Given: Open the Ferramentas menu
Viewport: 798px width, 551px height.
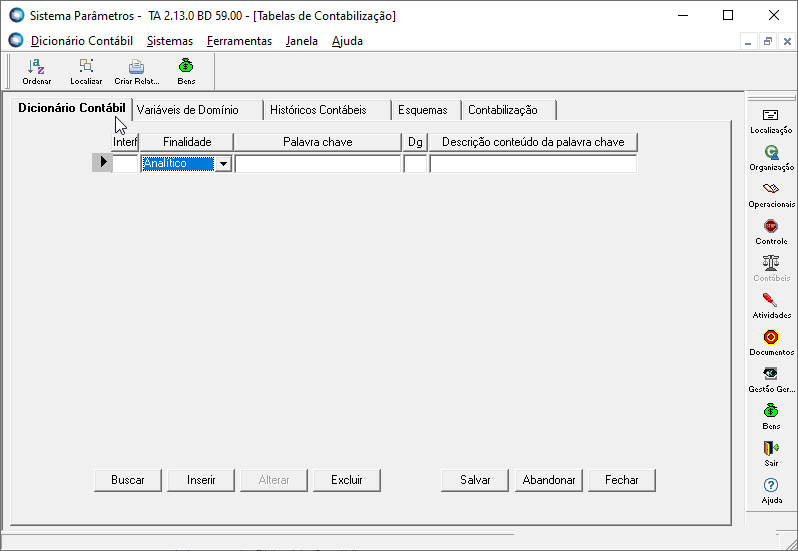Looking at the screenshot, I should pos(239,41).
